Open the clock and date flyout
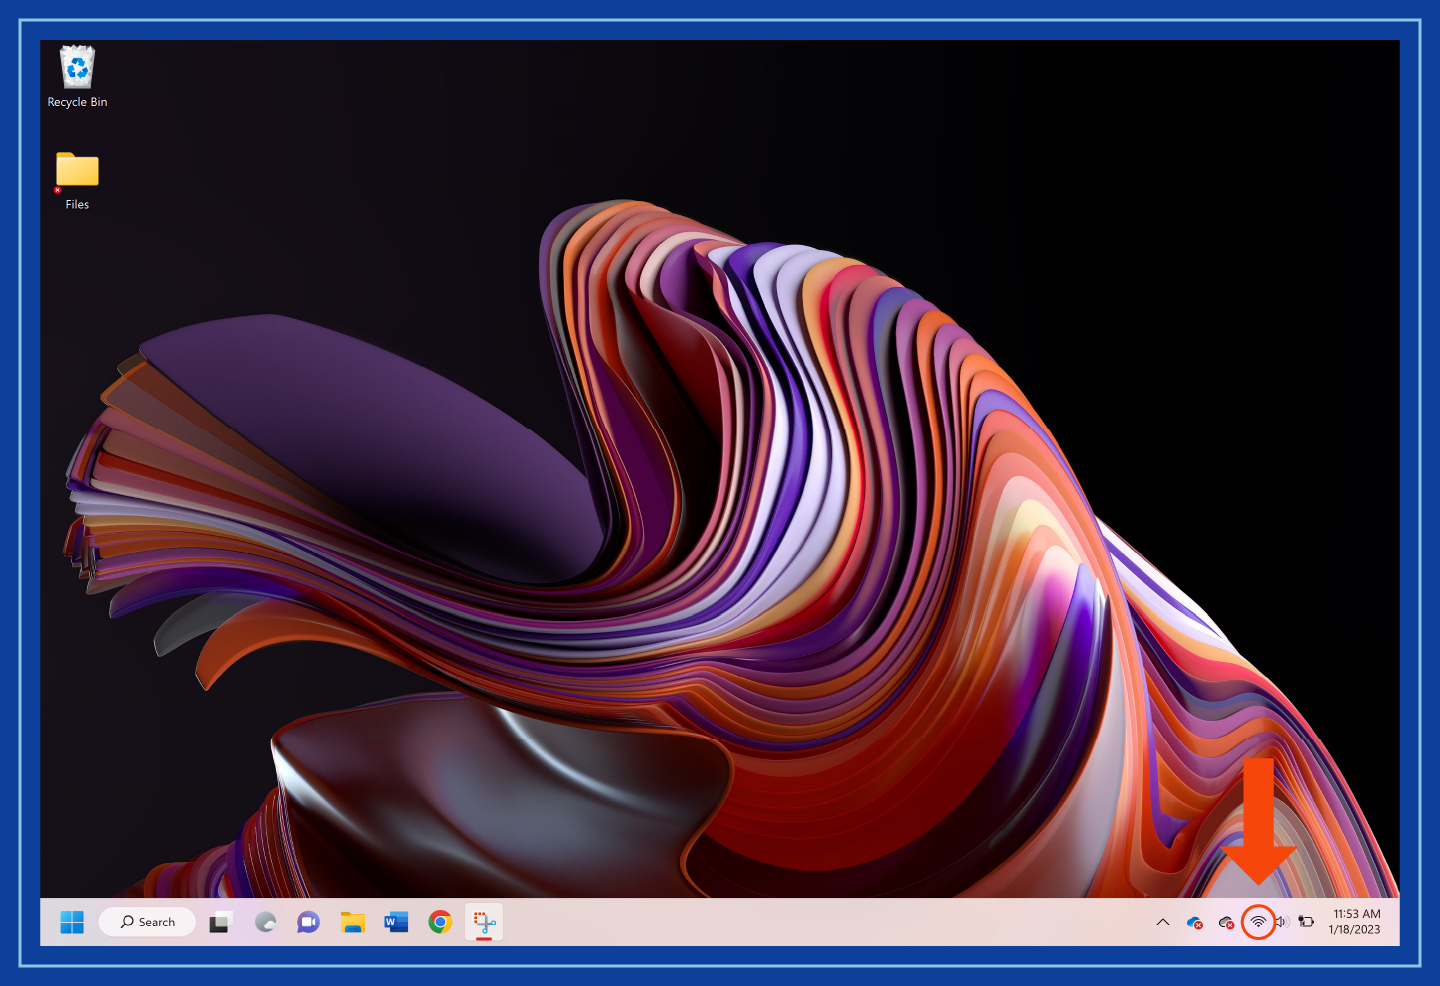 click(x=1355, y=922)
